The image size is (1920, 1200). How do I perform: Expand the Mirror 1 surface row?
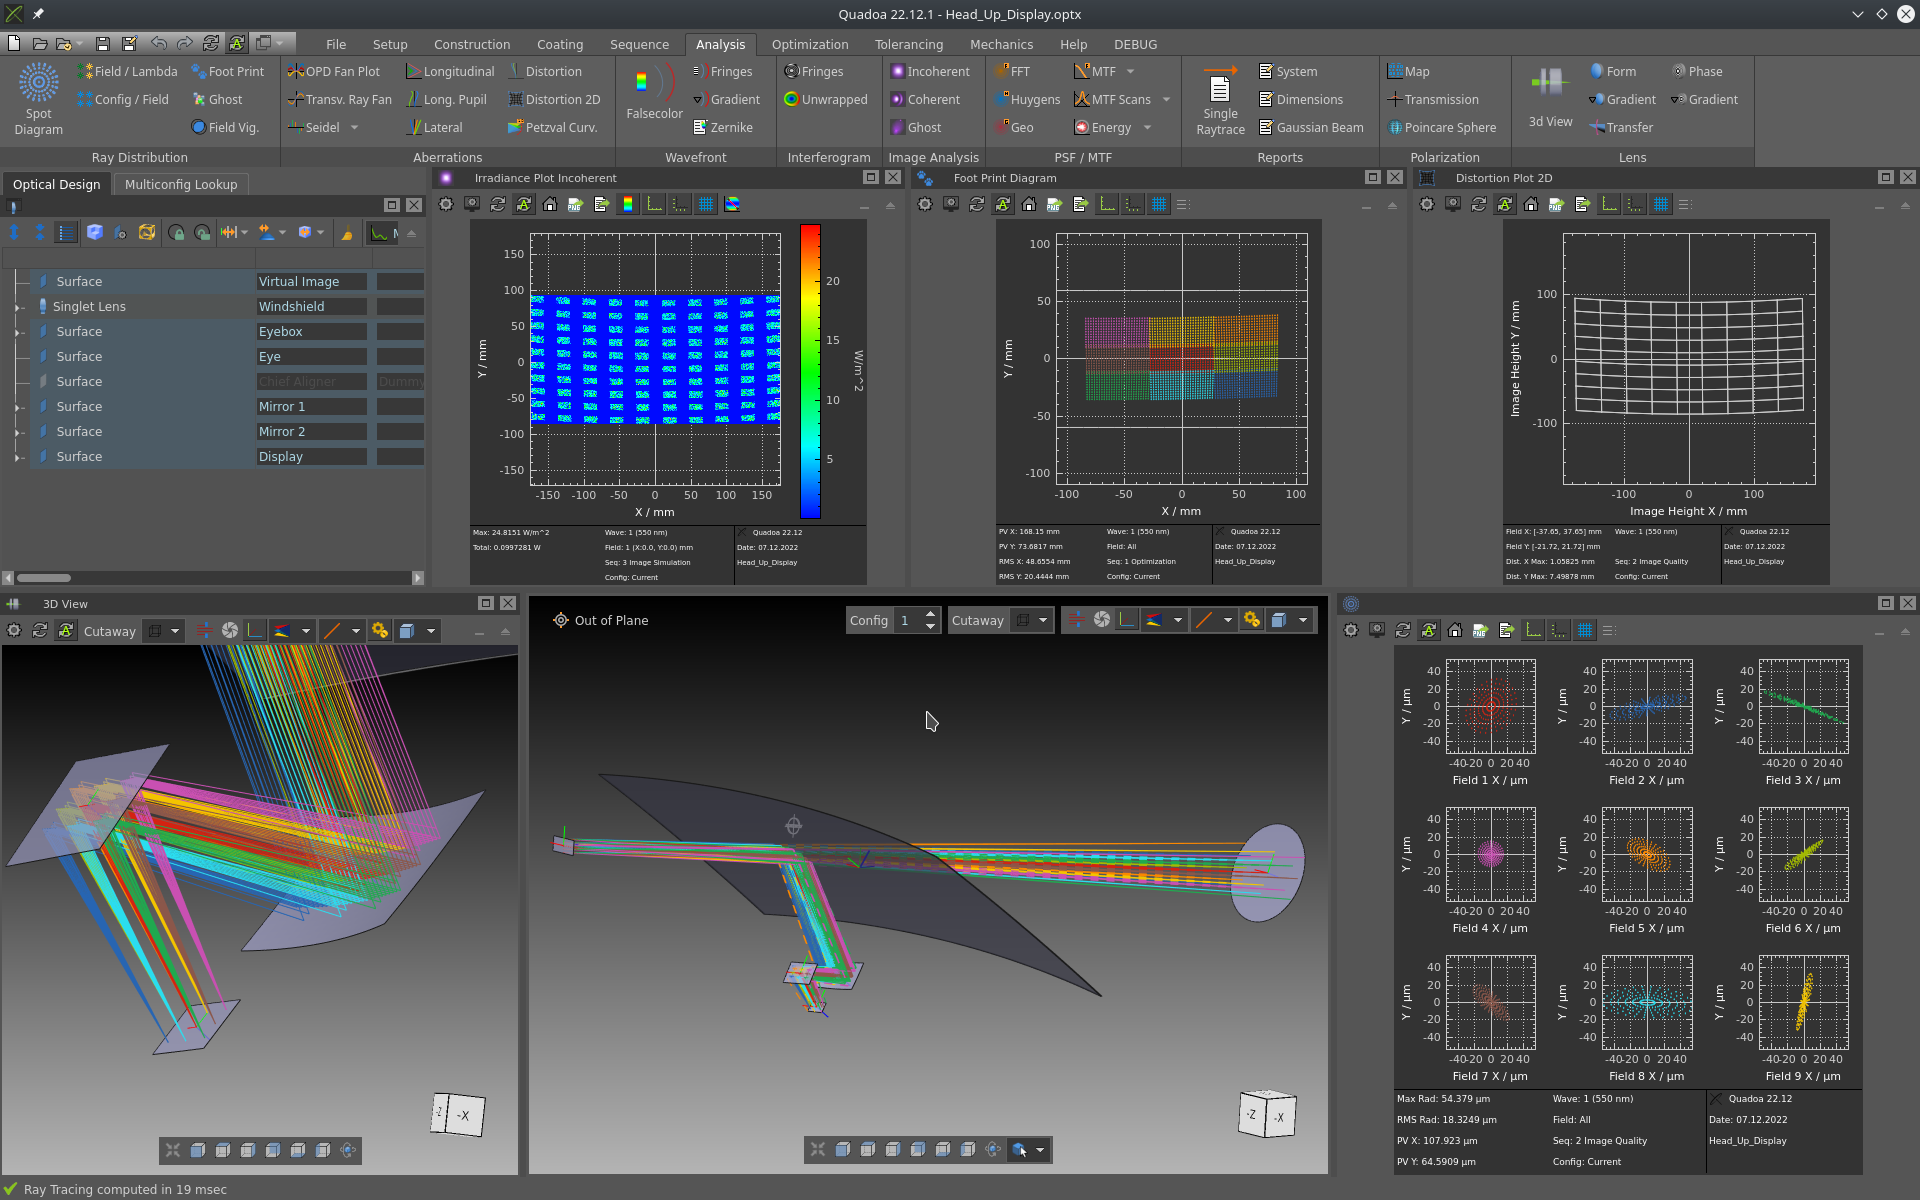(19, 407)
